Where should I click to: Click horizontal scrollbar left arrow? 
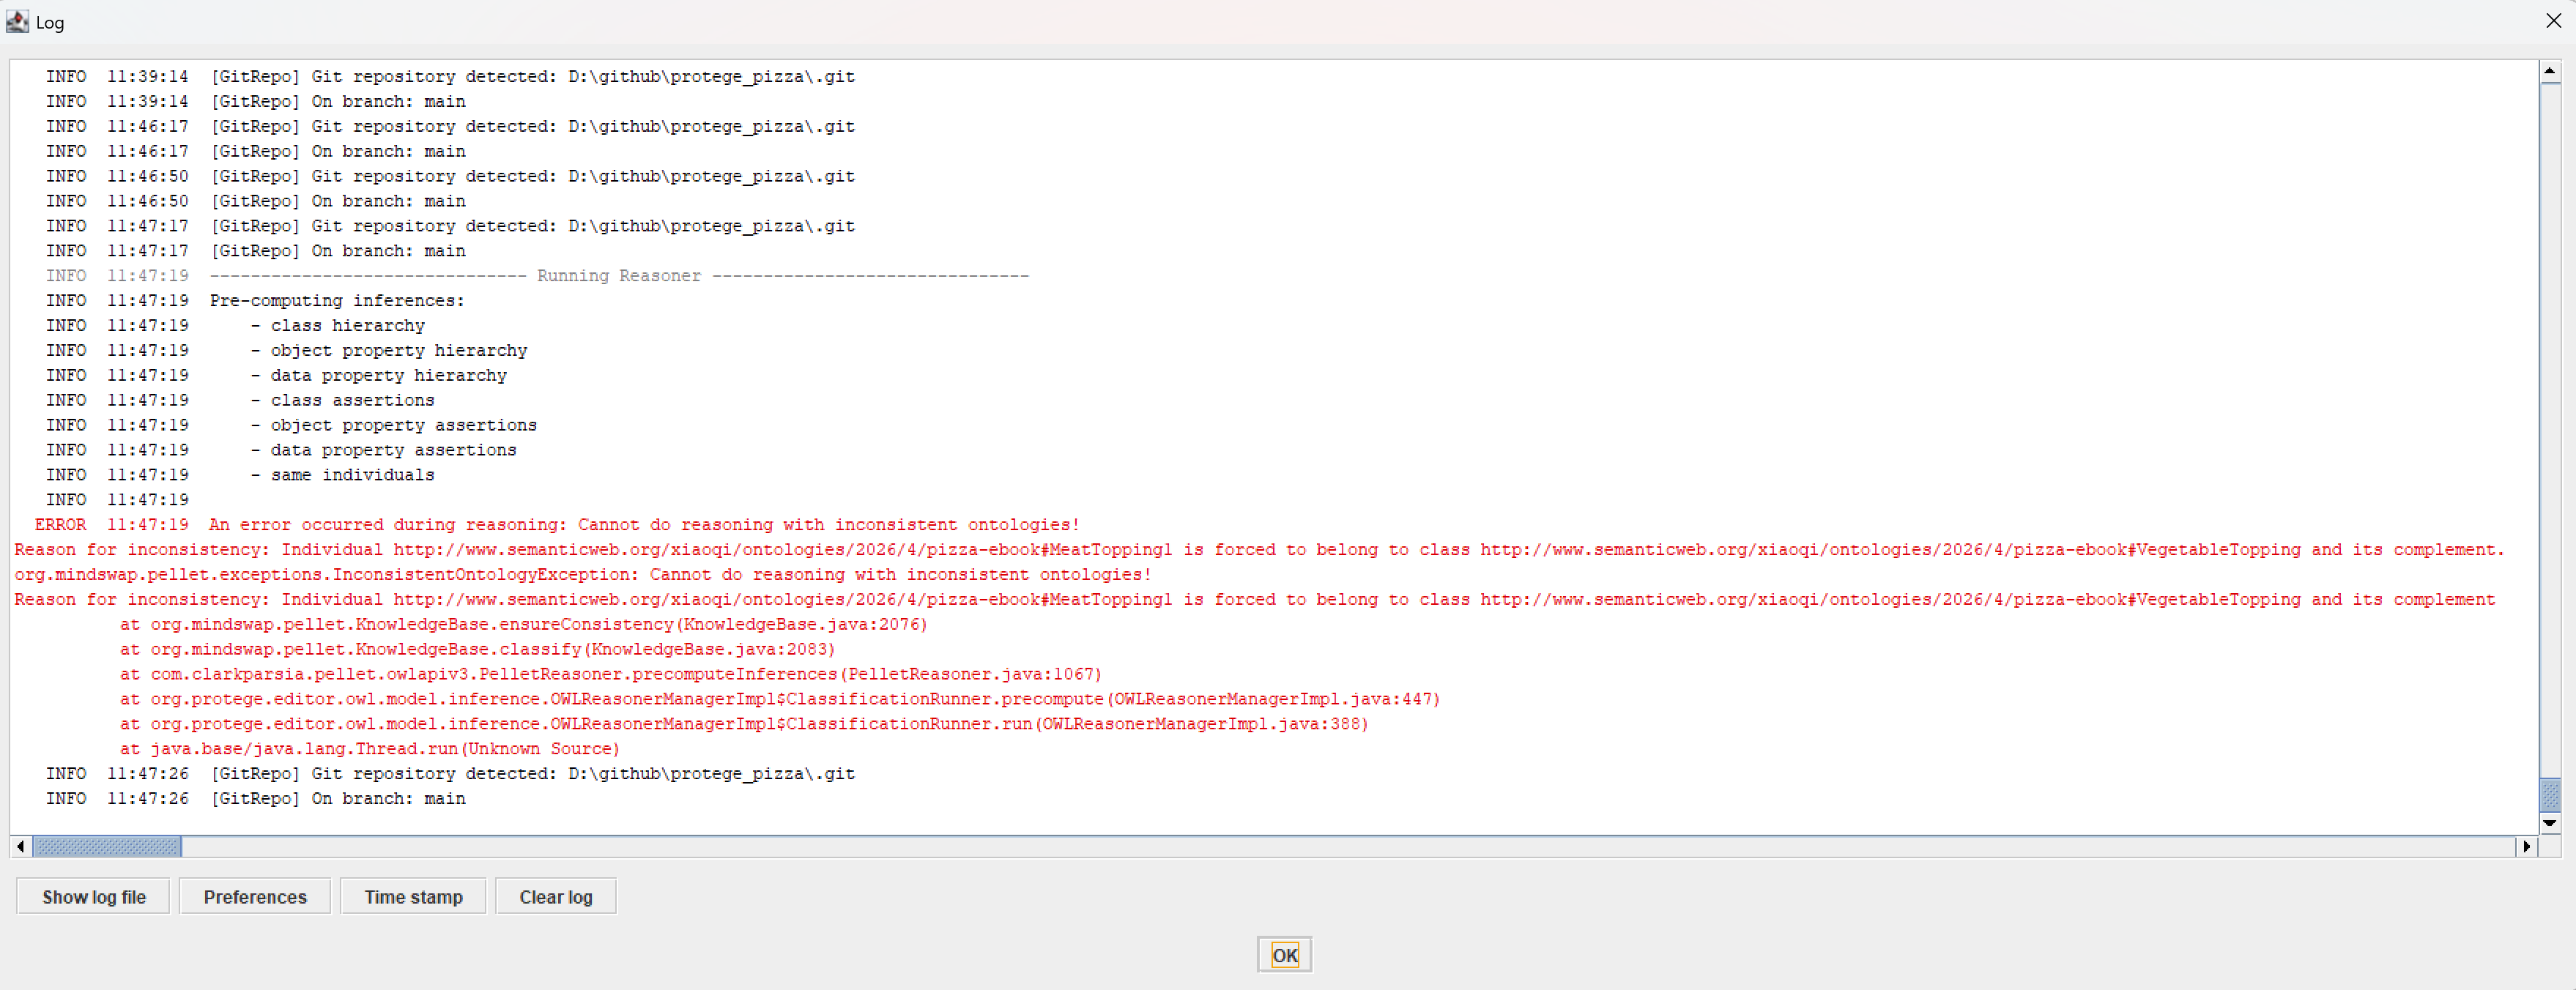click(21, 846)
